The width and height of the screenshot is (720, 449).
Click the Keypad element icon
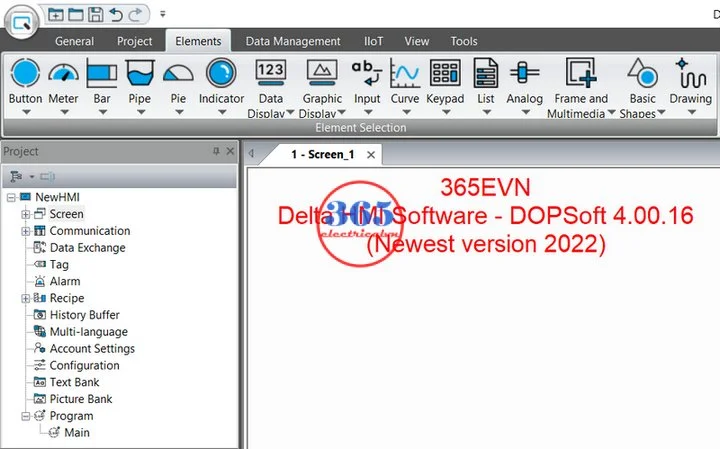tap(445, 73)
